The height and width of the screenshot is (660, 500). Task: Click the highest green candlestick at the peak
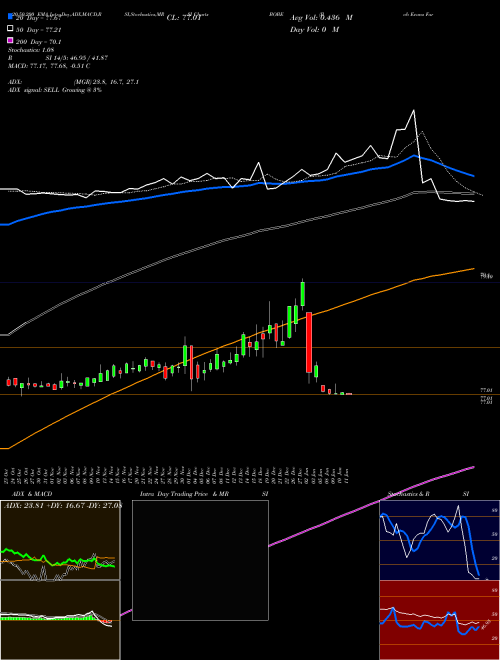click(x=303, y=293)
